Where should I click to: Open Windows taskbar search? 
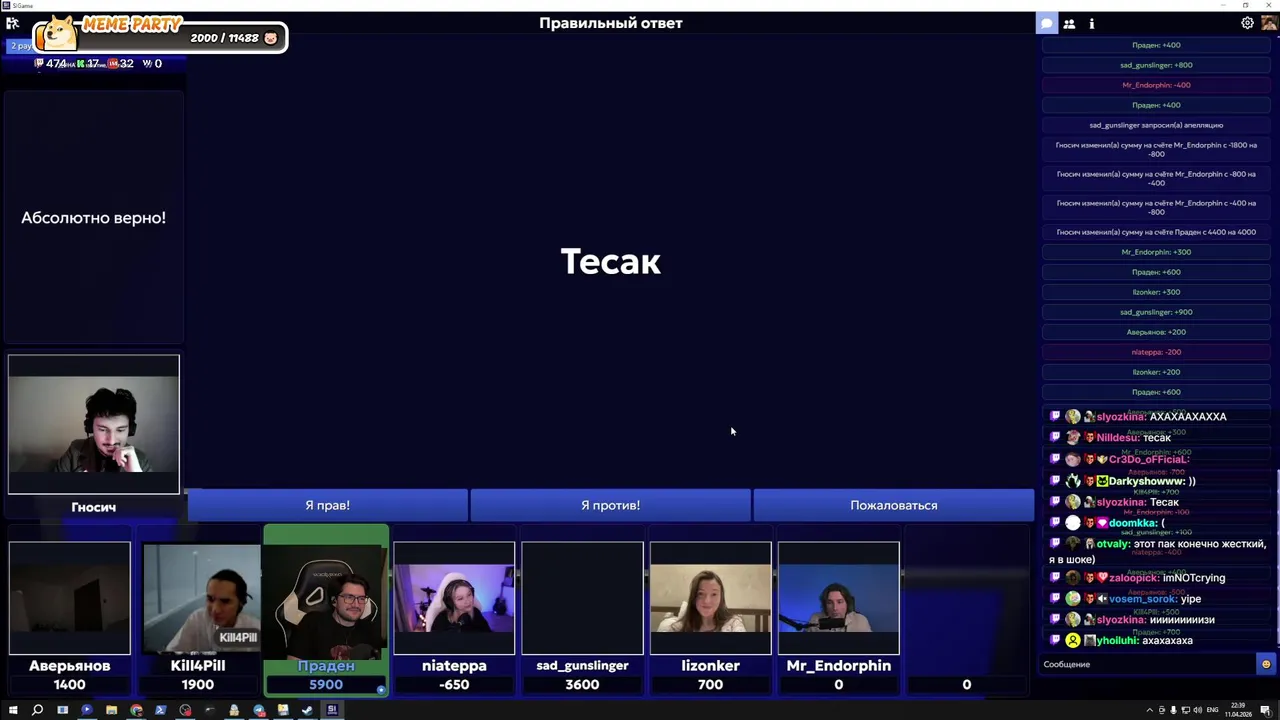(37, 710)
